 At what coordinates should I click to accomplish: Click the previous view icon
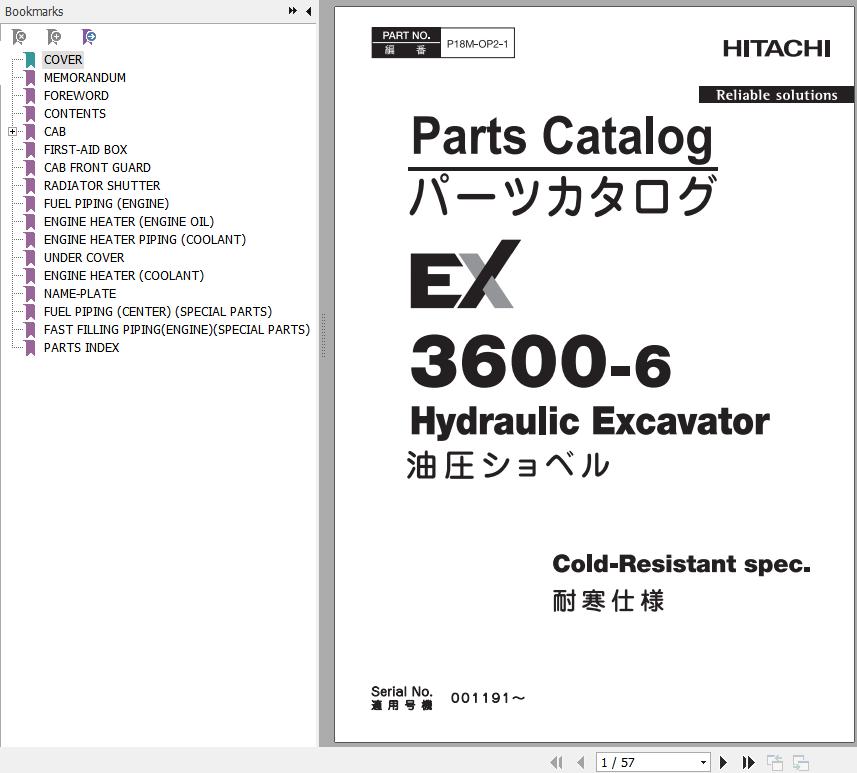click(774, 762)
